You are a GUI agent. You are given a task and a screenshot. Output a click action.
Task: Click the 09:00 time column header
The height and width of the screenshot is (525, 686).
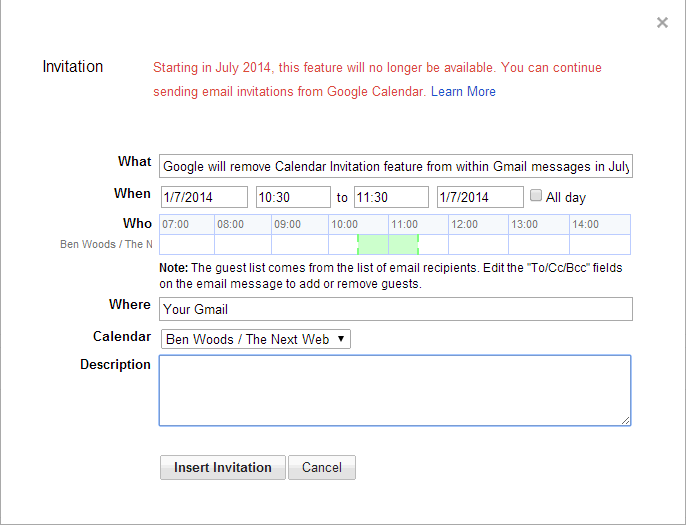click(300, 224)
